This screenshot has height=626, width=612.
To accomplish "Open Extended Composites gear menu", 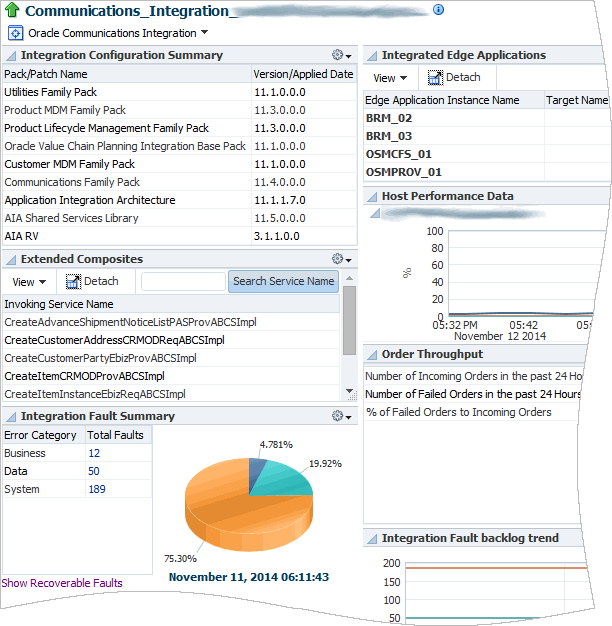I will pyautogui.click(x=342, y=259).
